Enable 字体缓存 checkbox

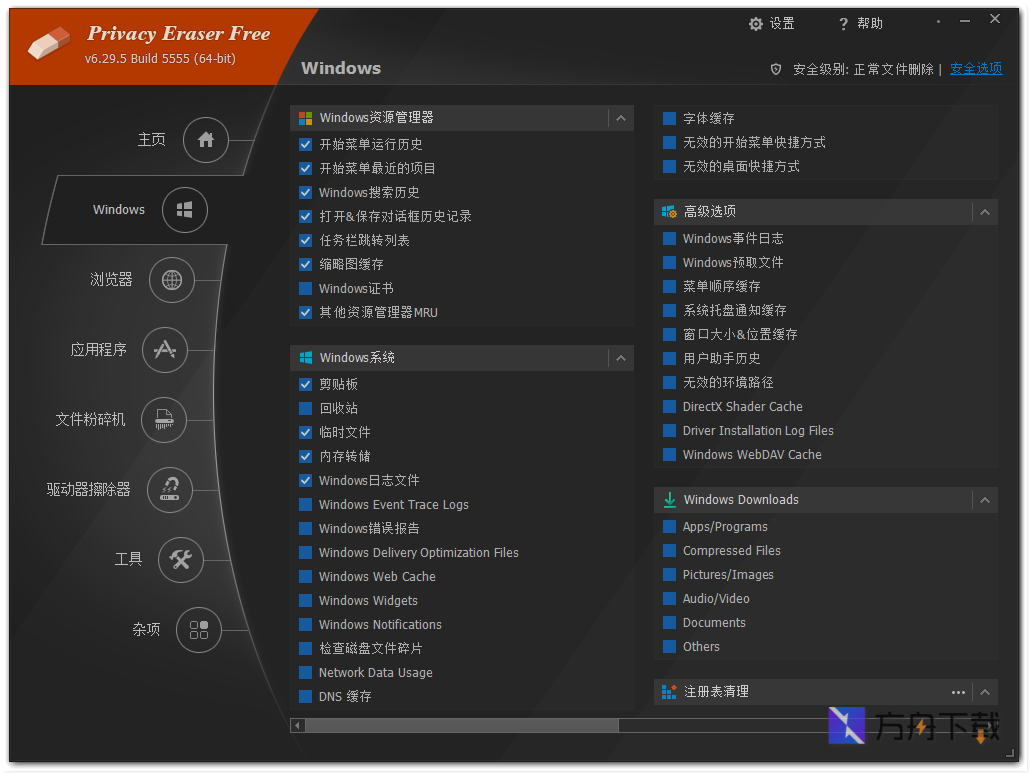(669, 119)
